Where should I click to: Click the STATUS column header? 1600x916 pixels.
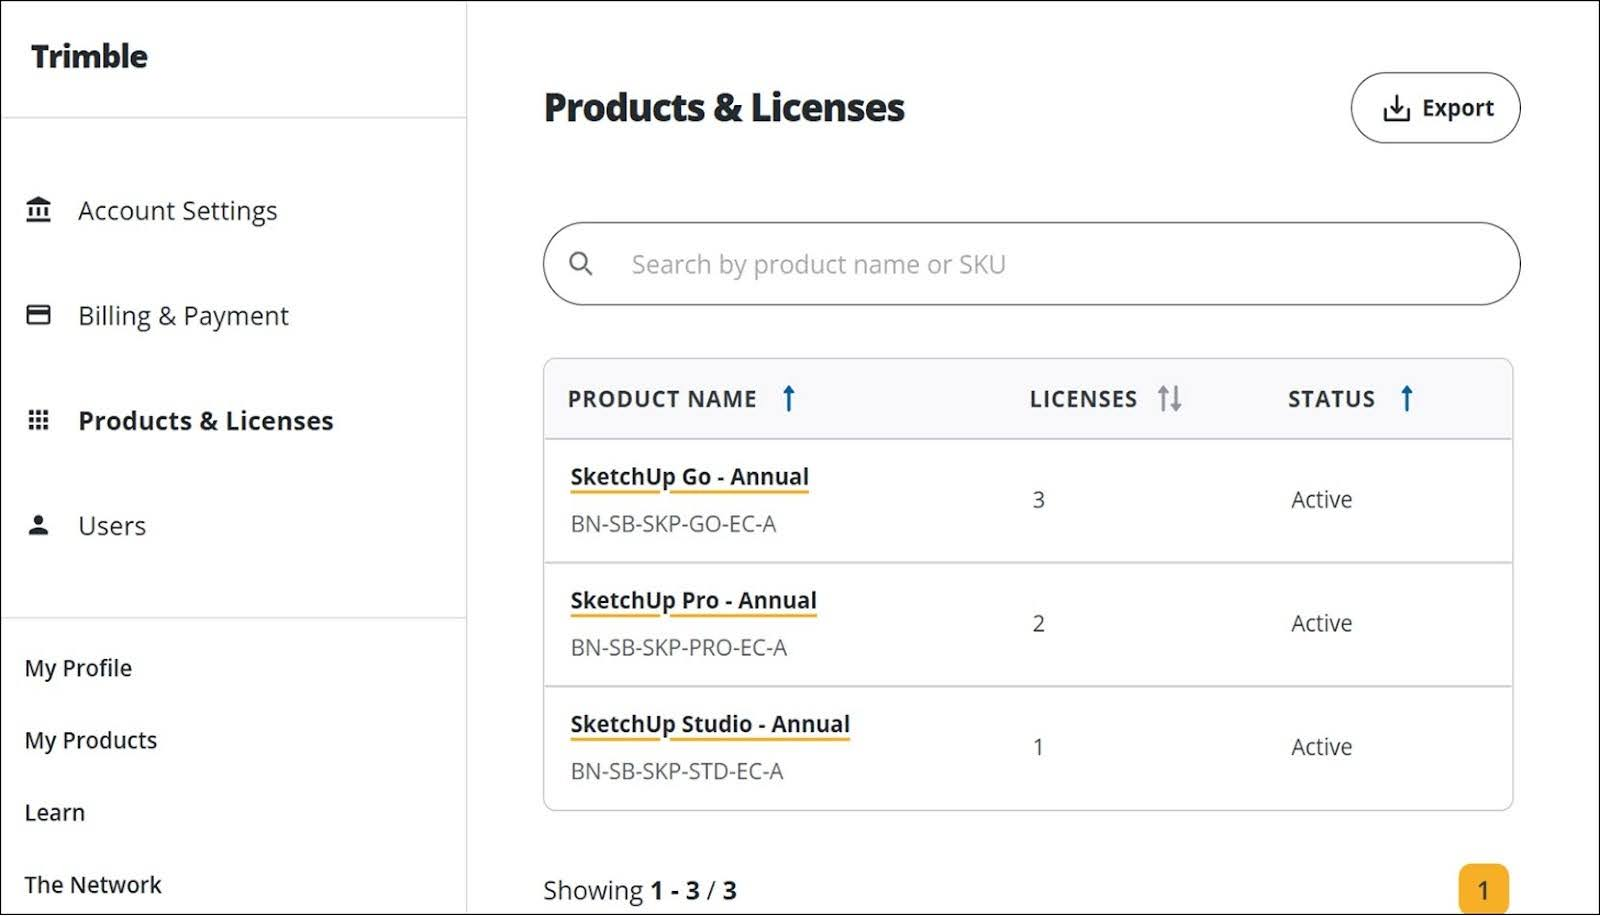tap(1331, 399)
